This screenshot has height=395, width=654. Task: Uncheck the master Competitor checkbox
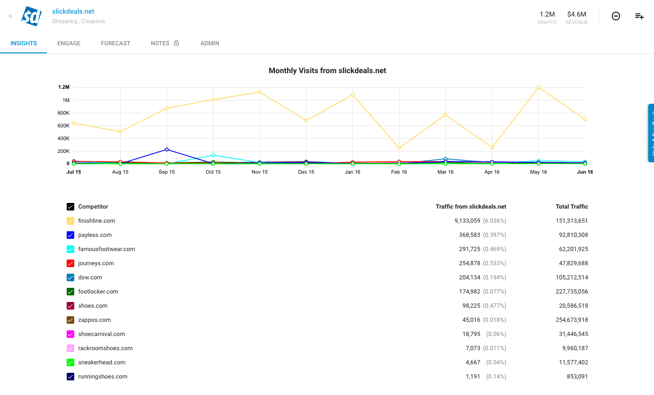(70, 207)
